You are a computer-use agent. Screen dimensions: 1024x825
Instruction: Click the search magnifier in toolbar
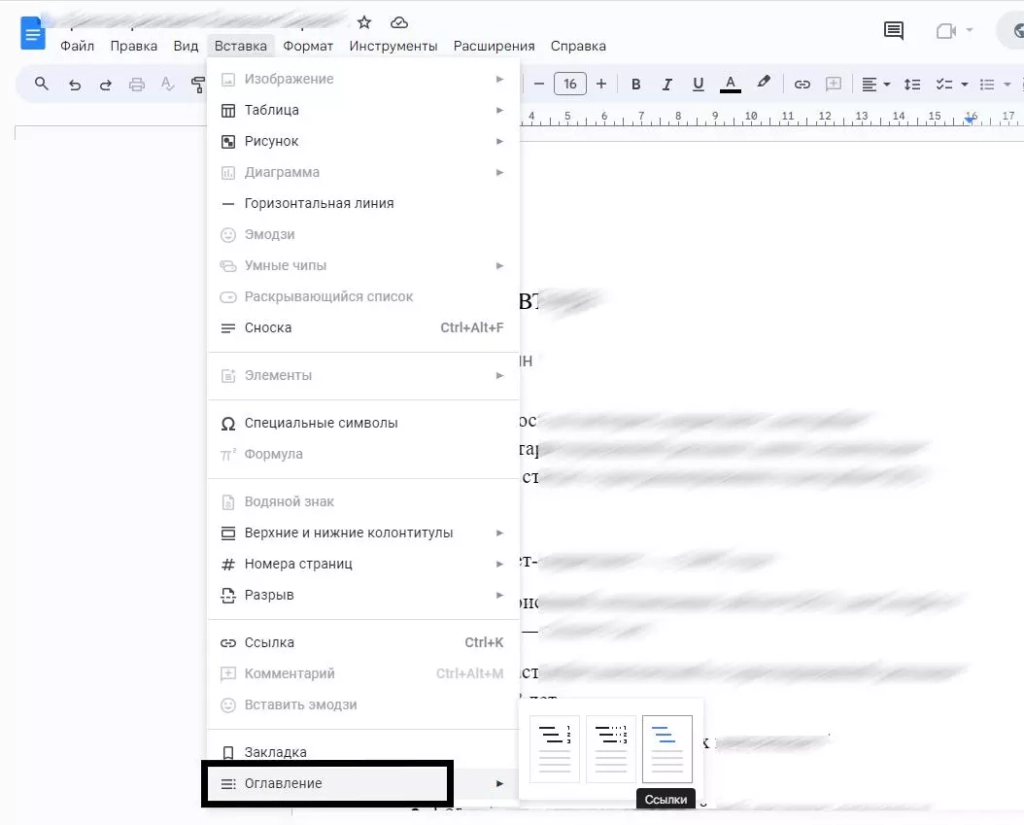[x=41, y=84]
